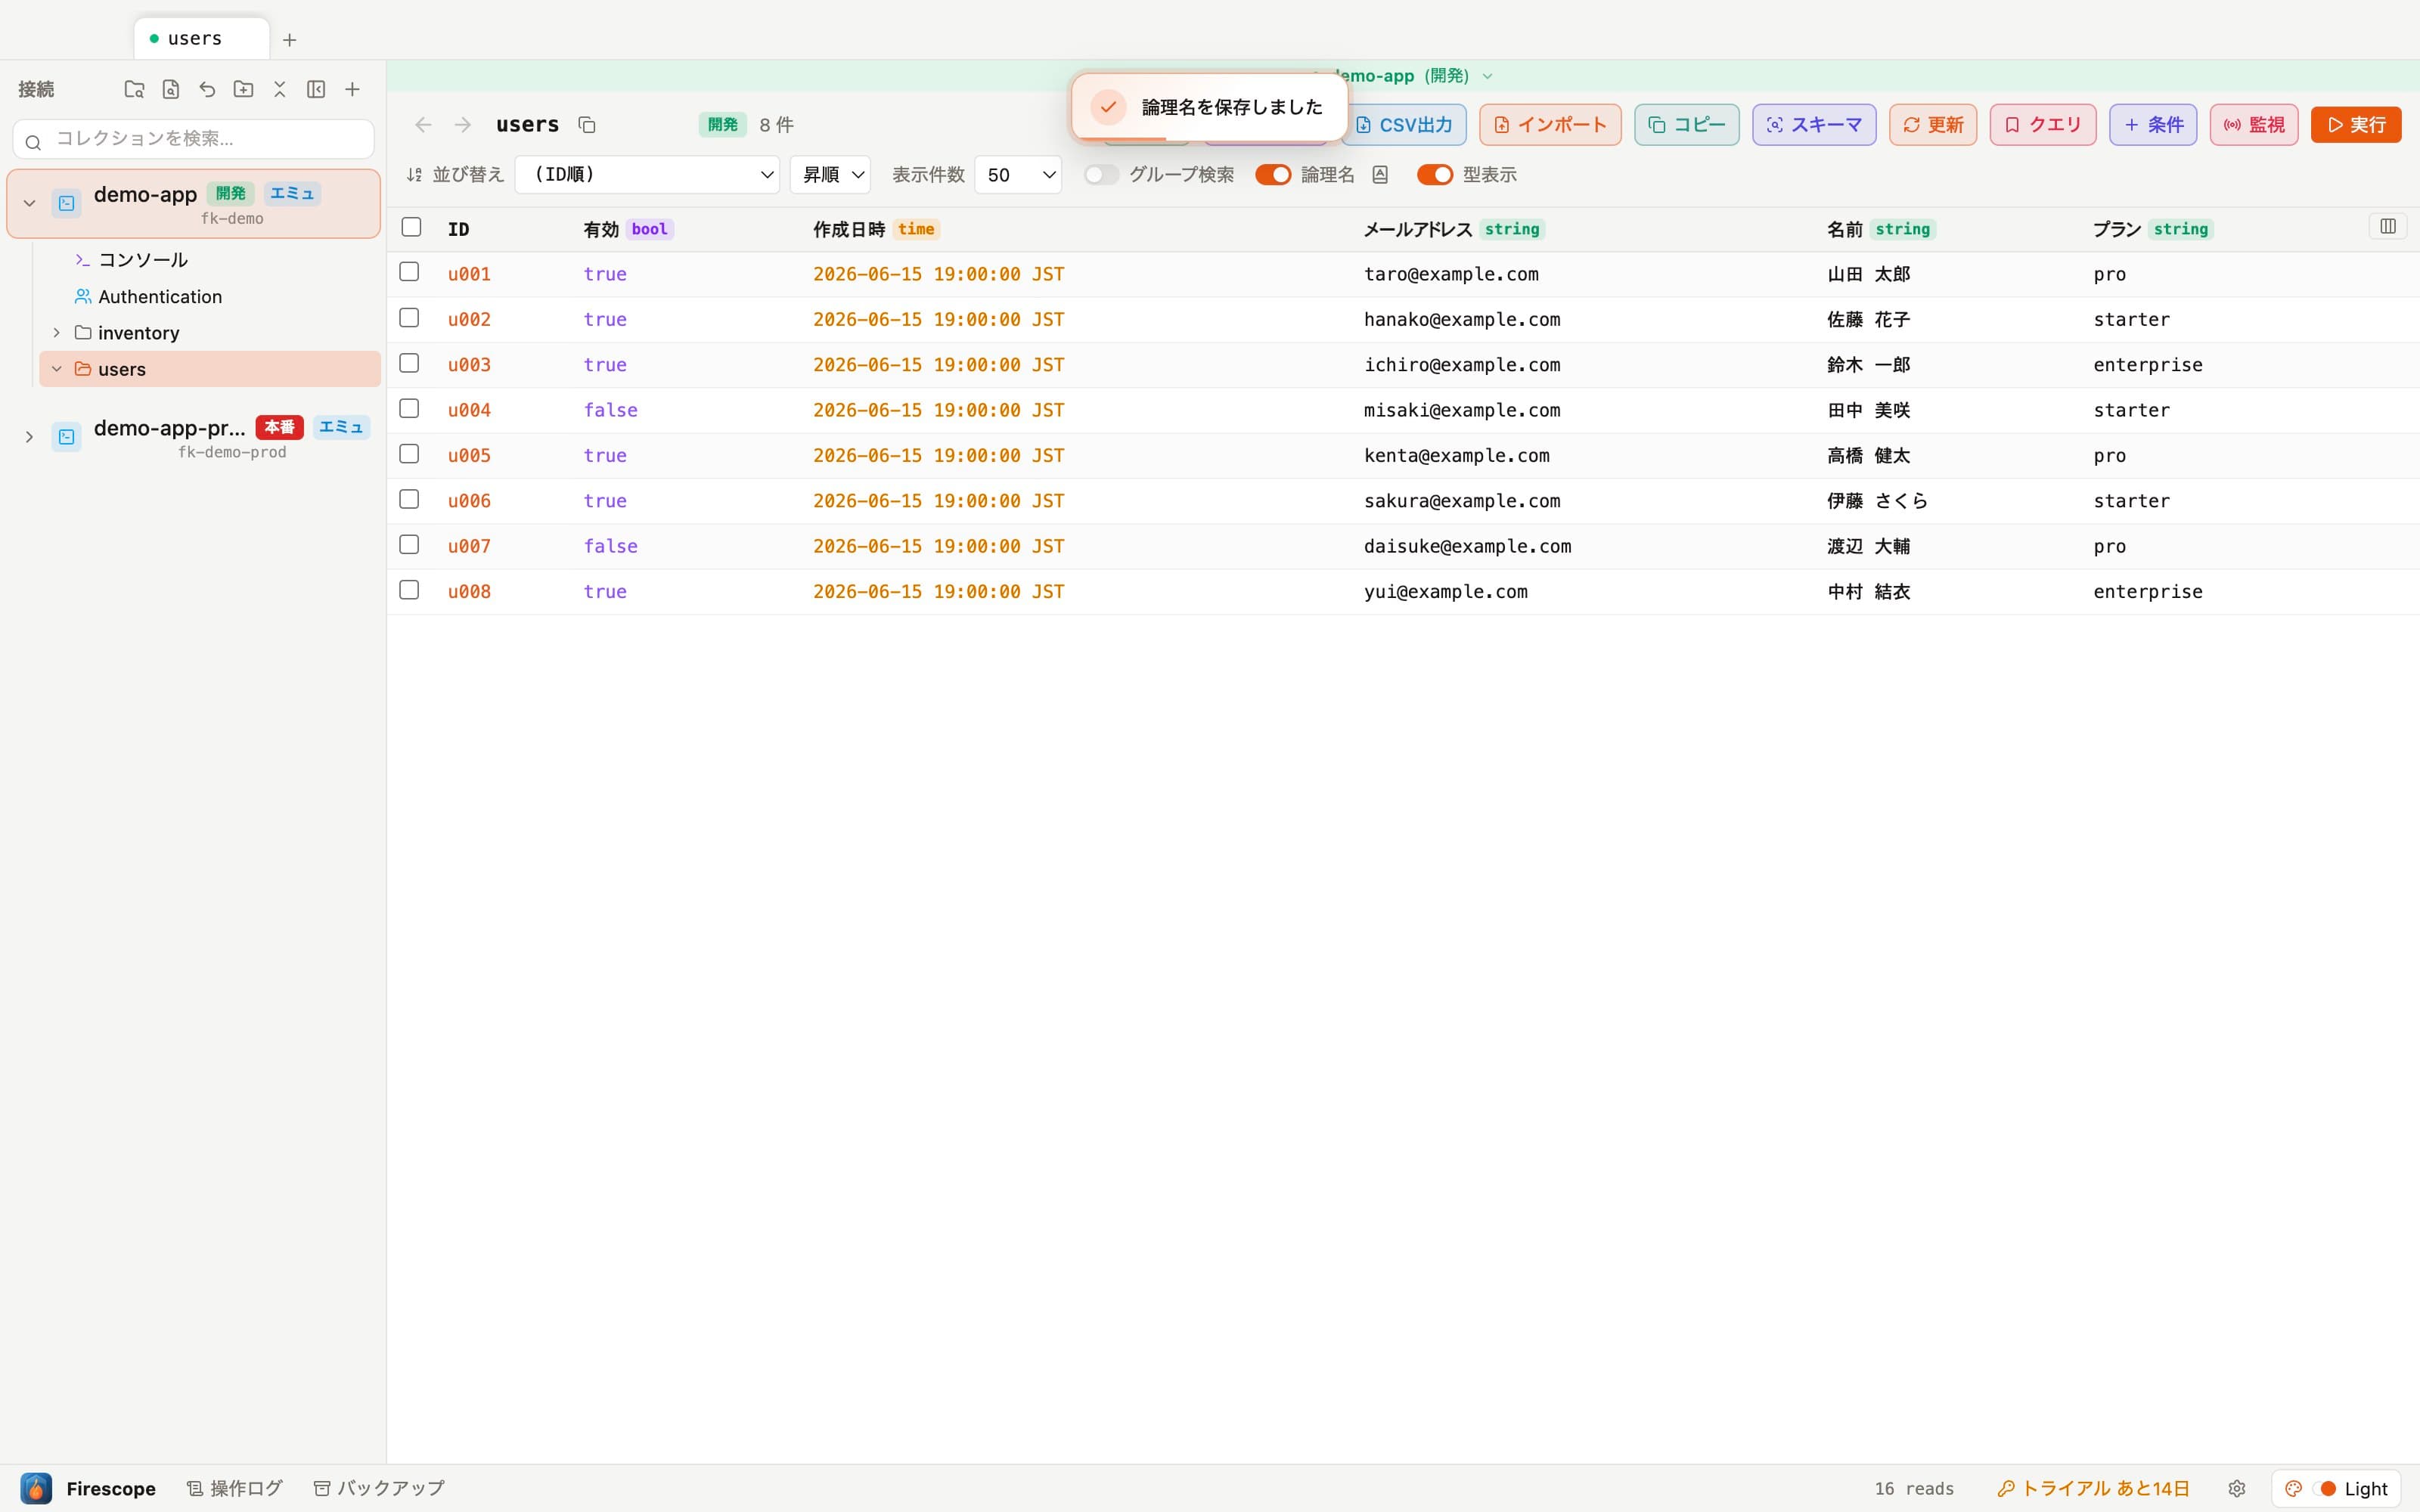
Task: Click the add folder icon in the sidebar toolbar
Action: (243, 89)
